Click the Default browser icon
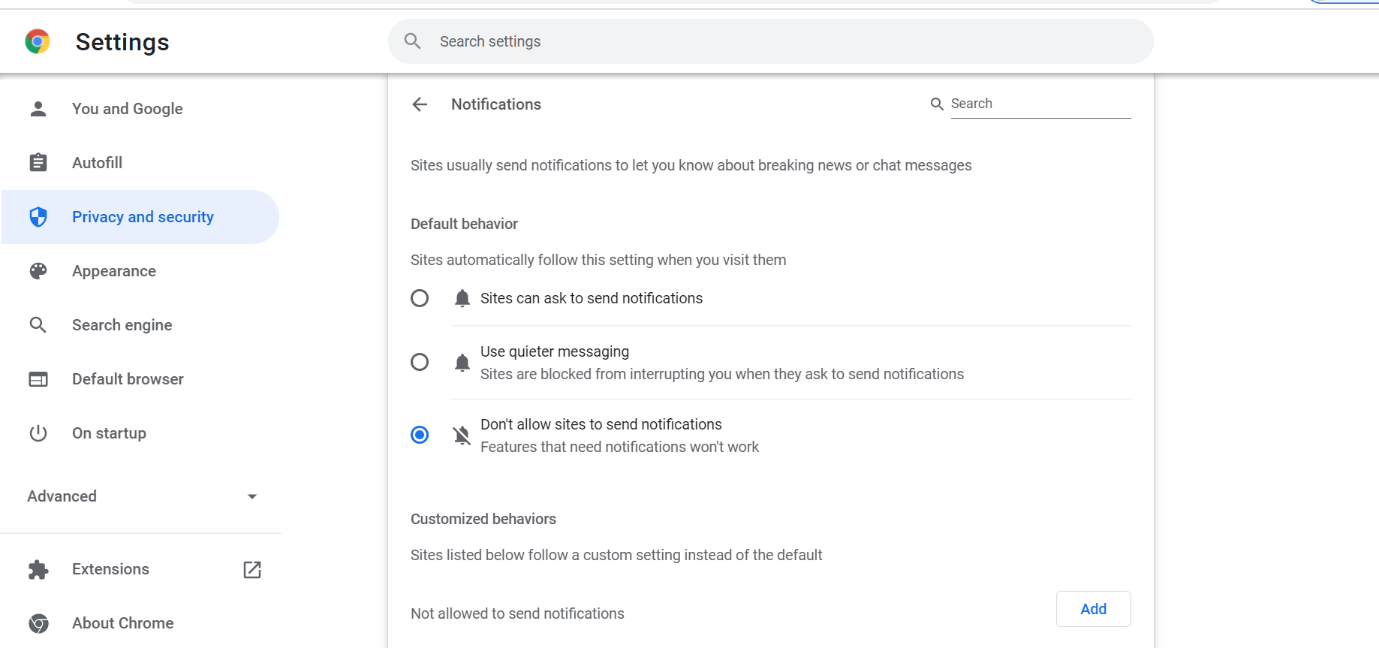 pos(37,378)
